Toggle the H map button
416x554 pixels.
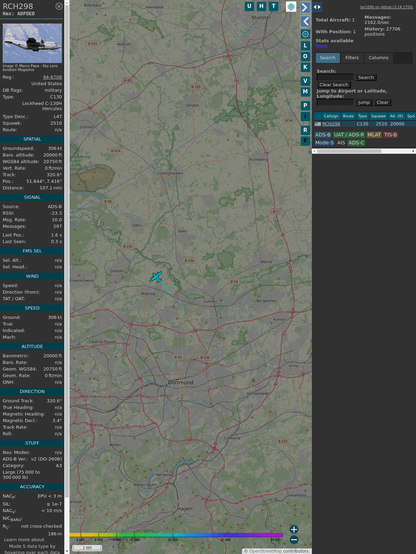(x=261, y=6)
